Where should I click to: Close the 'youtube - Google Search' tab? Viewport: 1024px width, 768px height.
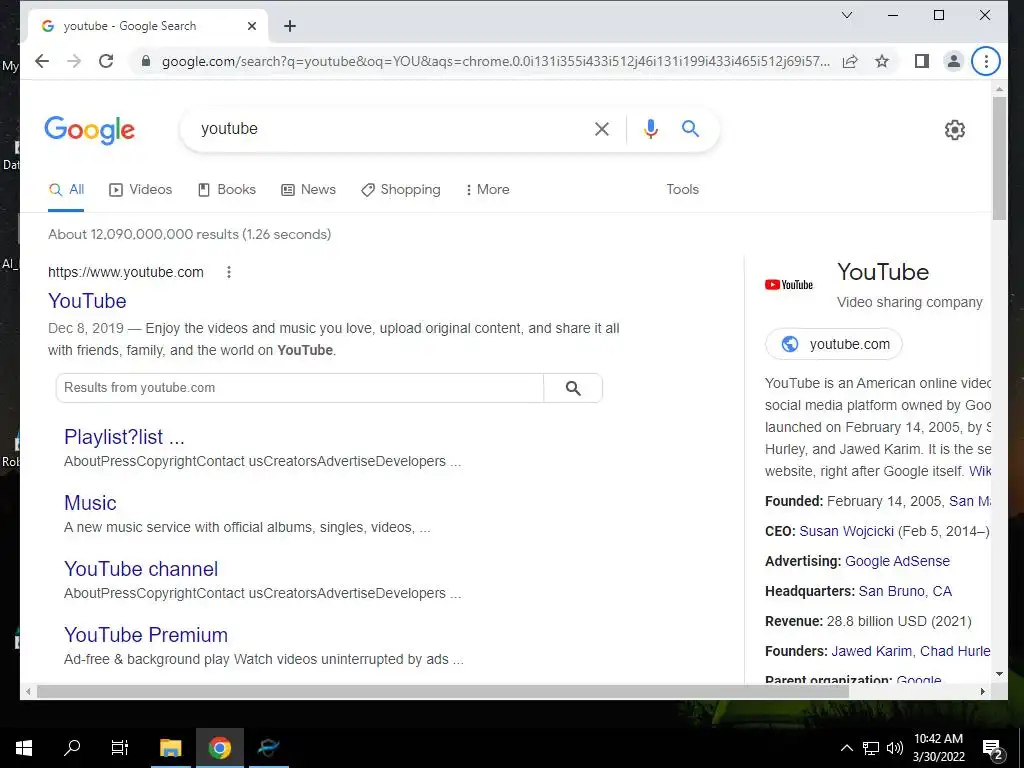click(x=252, y=26)
